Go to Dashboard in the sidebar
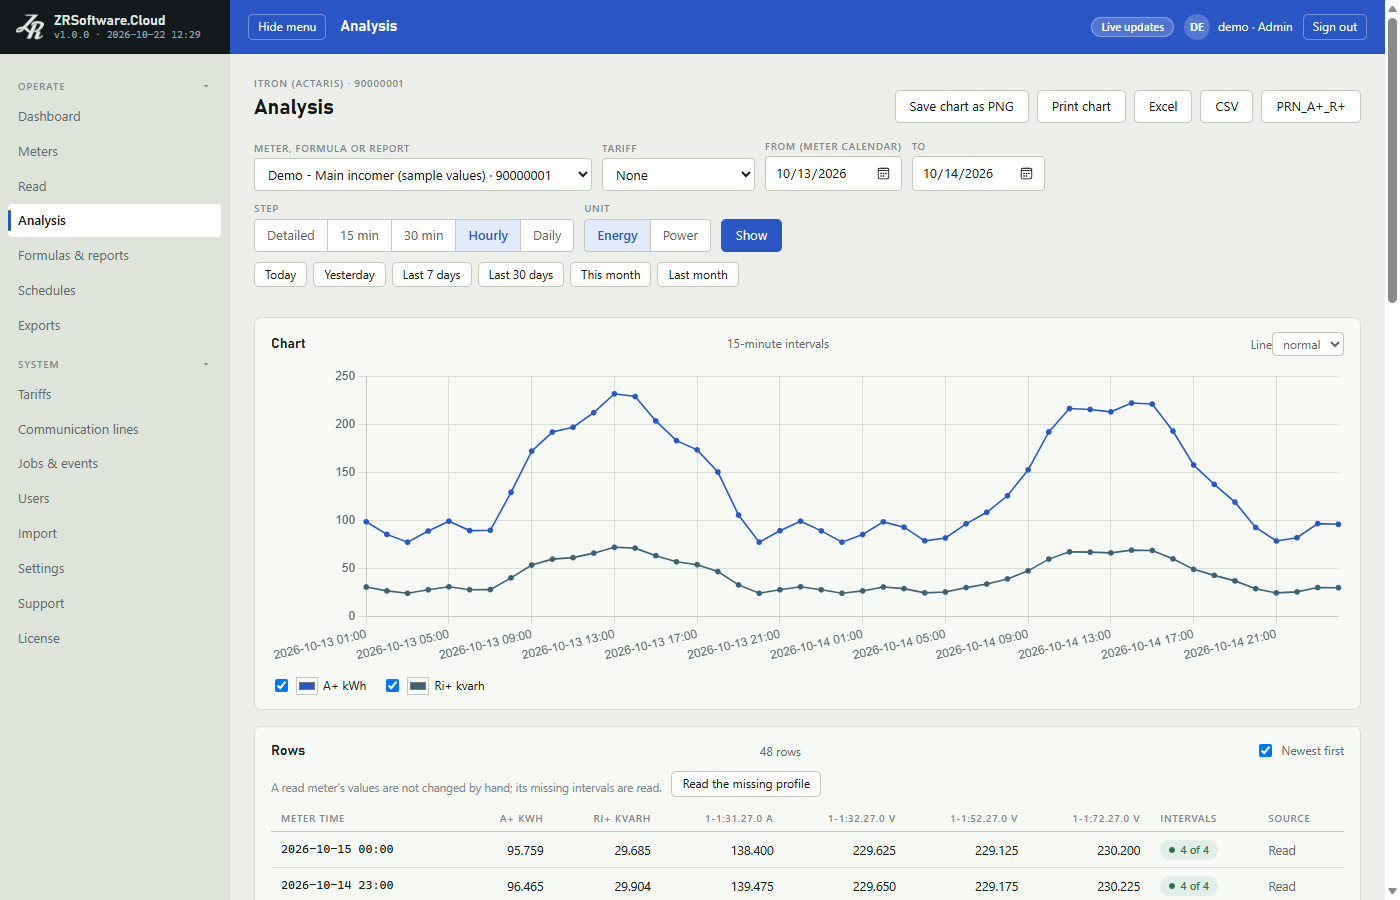This screenshot has width=1400, height=900. point(114,117)
